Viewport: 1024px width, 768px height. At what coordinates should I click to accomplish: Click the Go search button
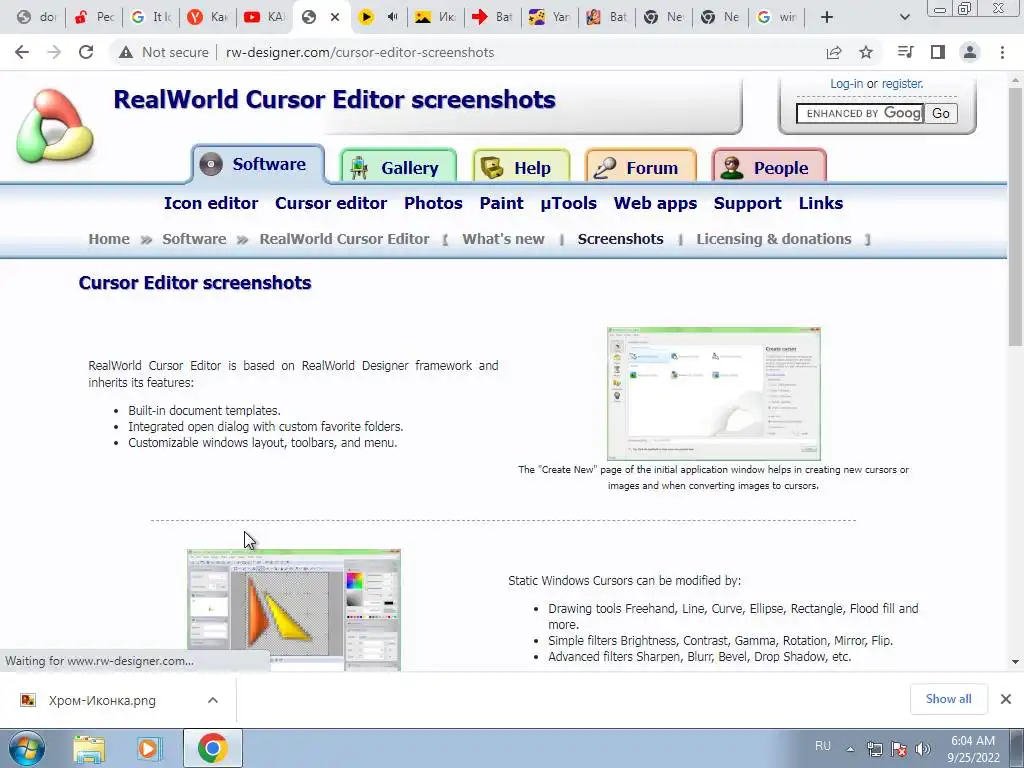click(941, 113)
